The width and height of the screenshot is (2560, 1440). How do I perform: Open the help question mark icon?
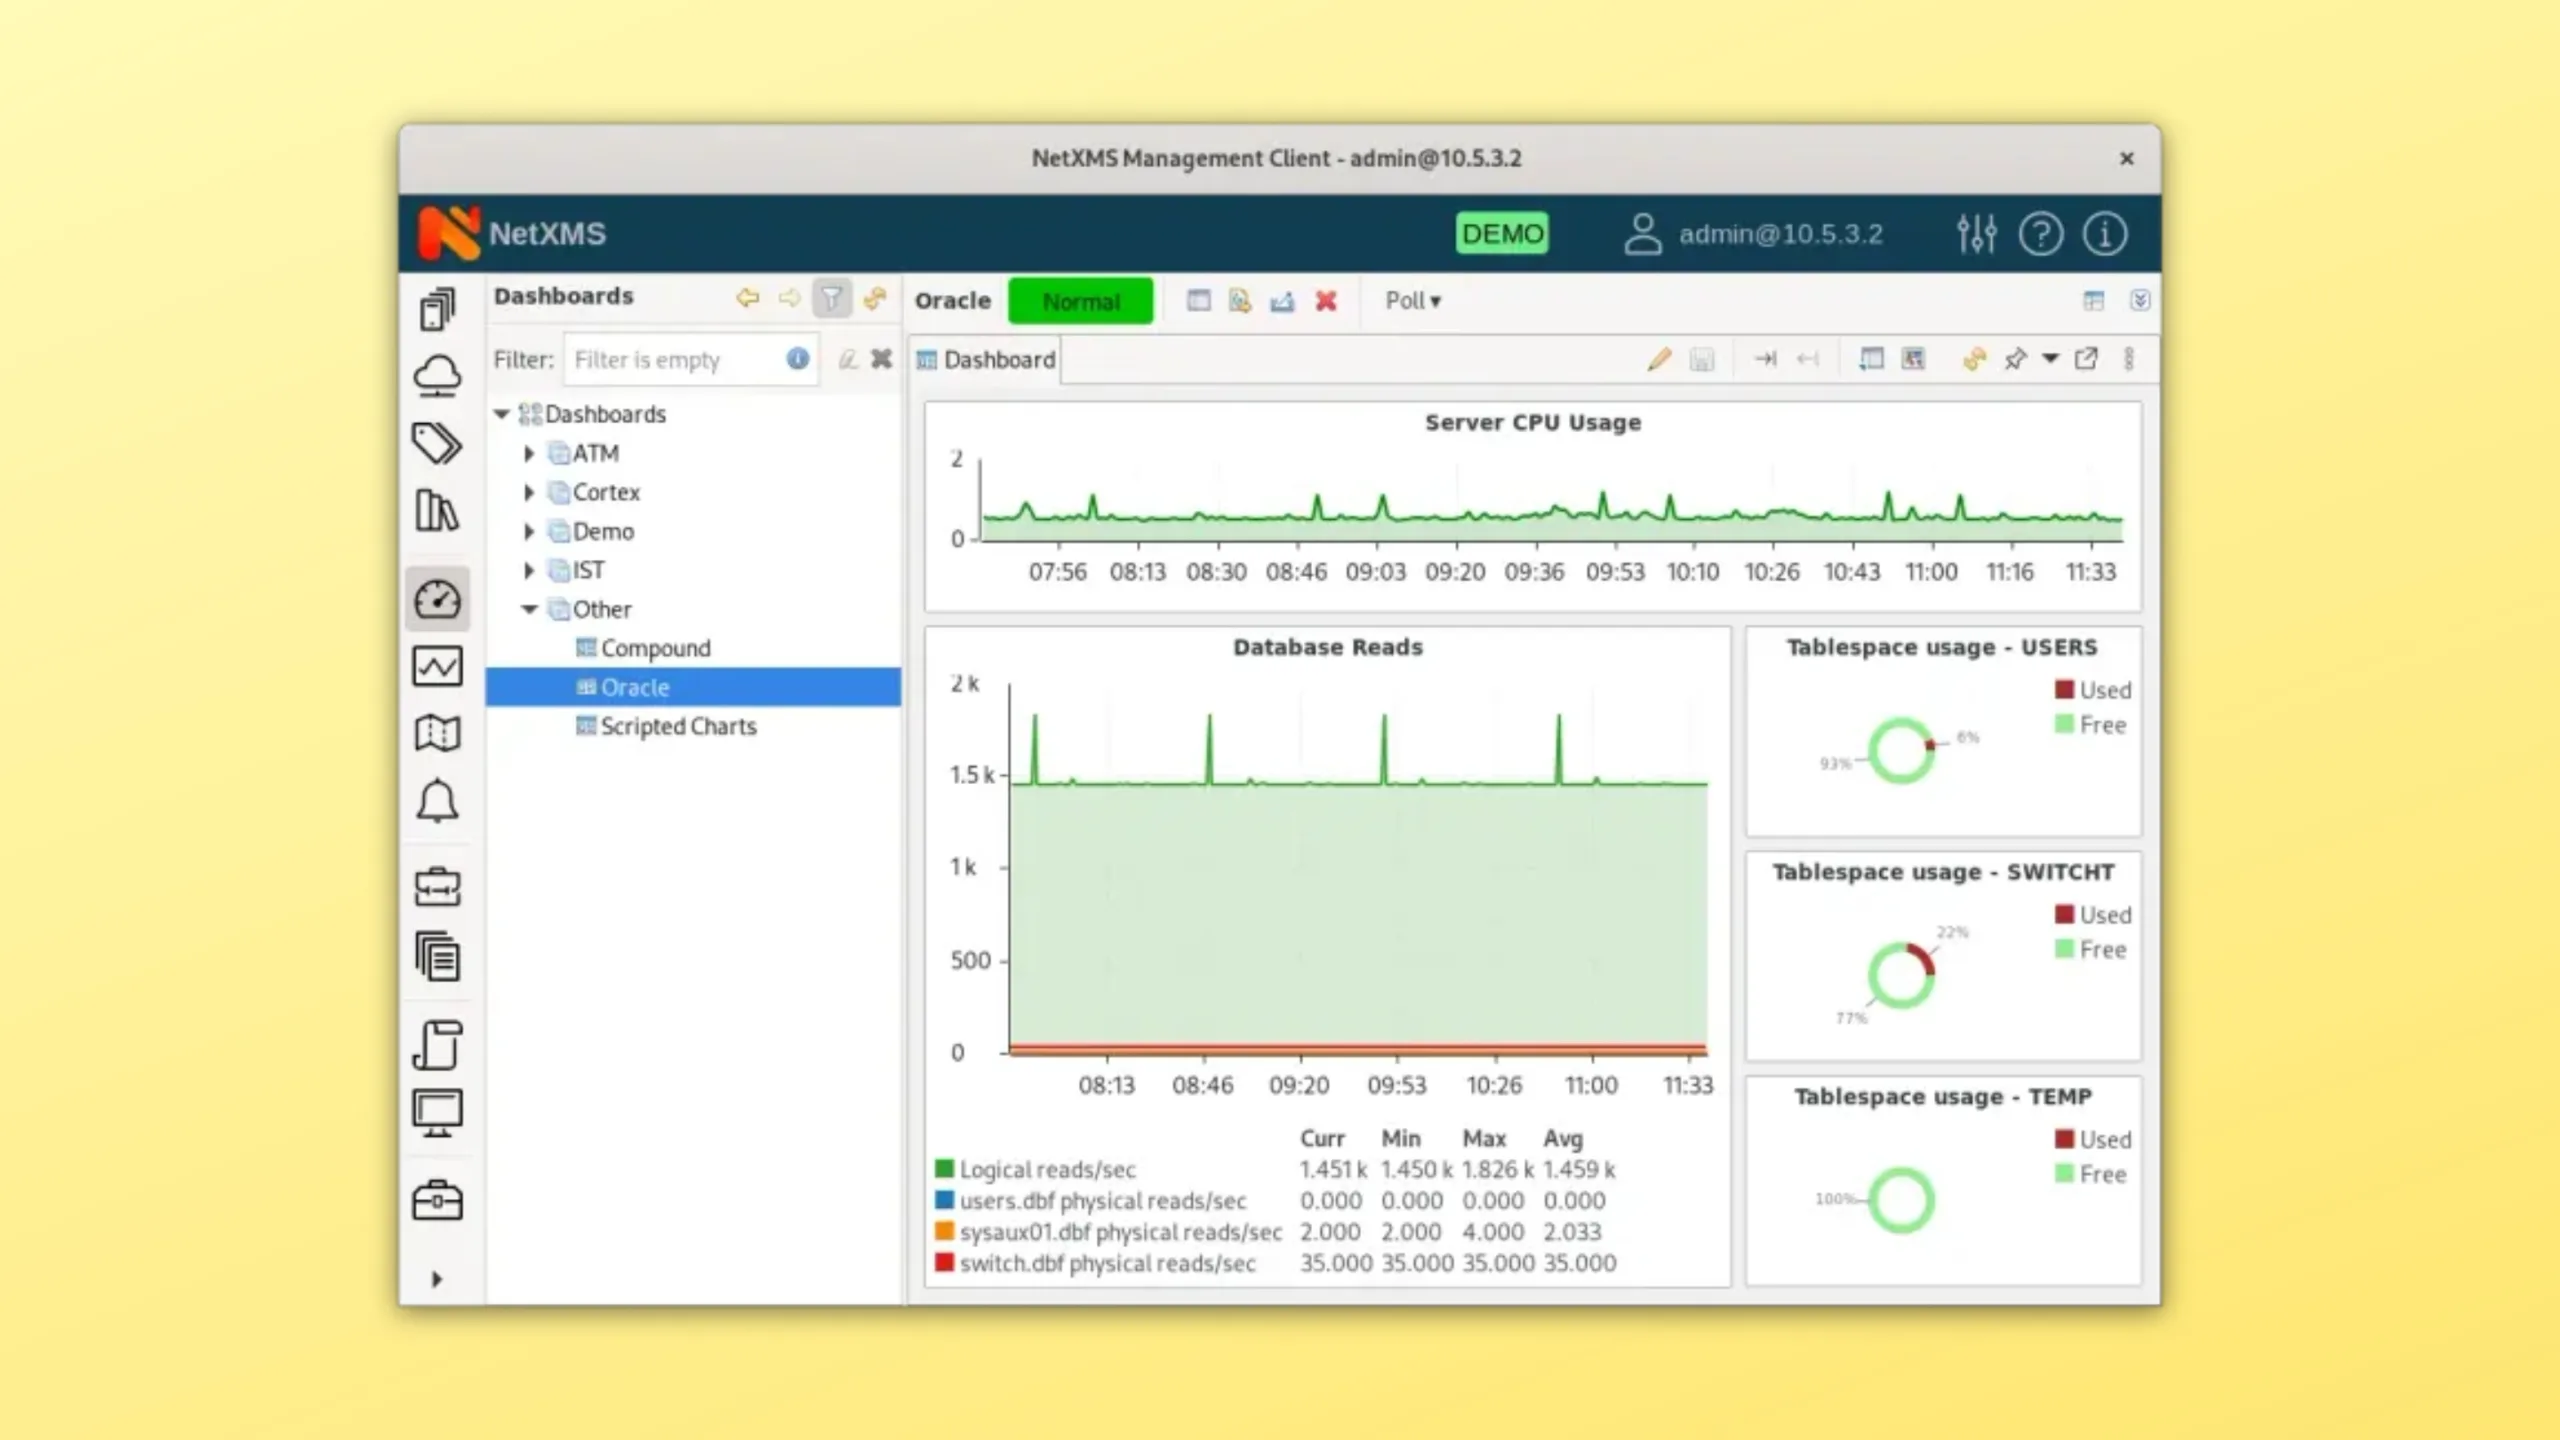point(2040,234)
